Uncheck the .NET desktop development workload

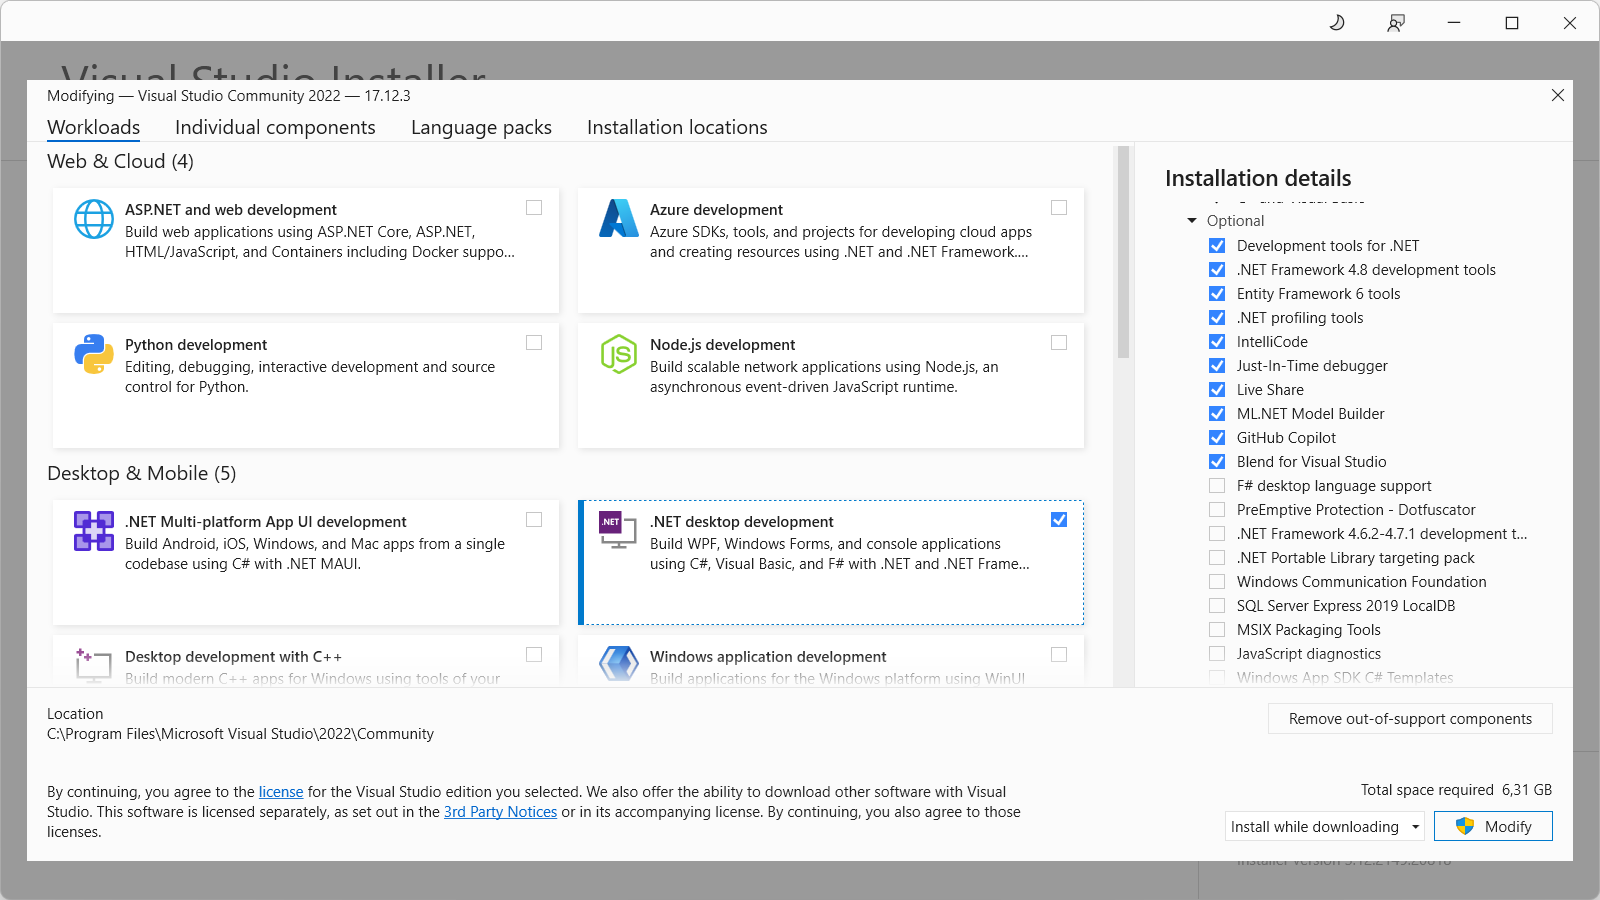click(1059, 520)
